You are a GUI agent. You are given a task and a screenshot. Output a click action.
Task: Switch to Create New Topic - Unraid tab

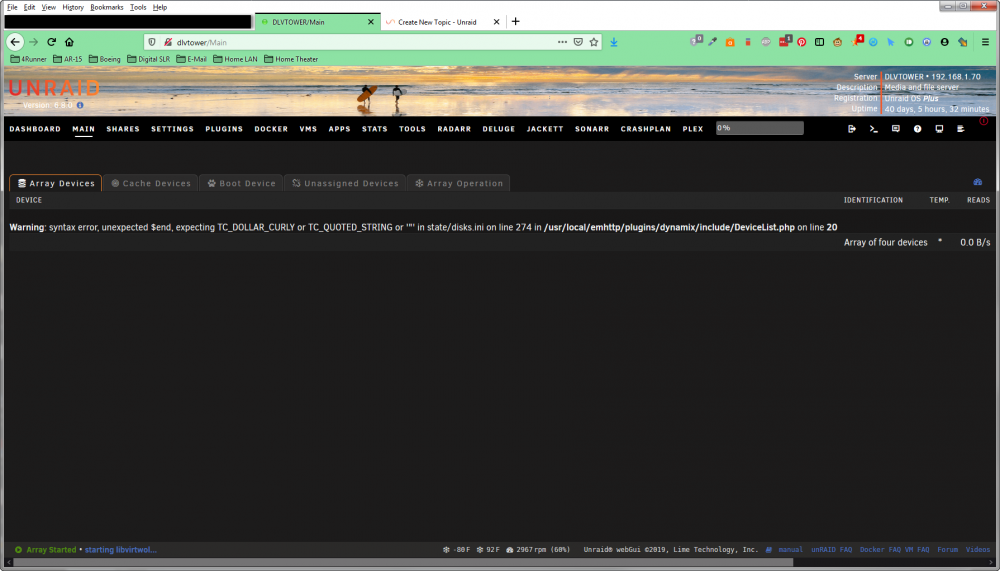[x=437, y=22]
